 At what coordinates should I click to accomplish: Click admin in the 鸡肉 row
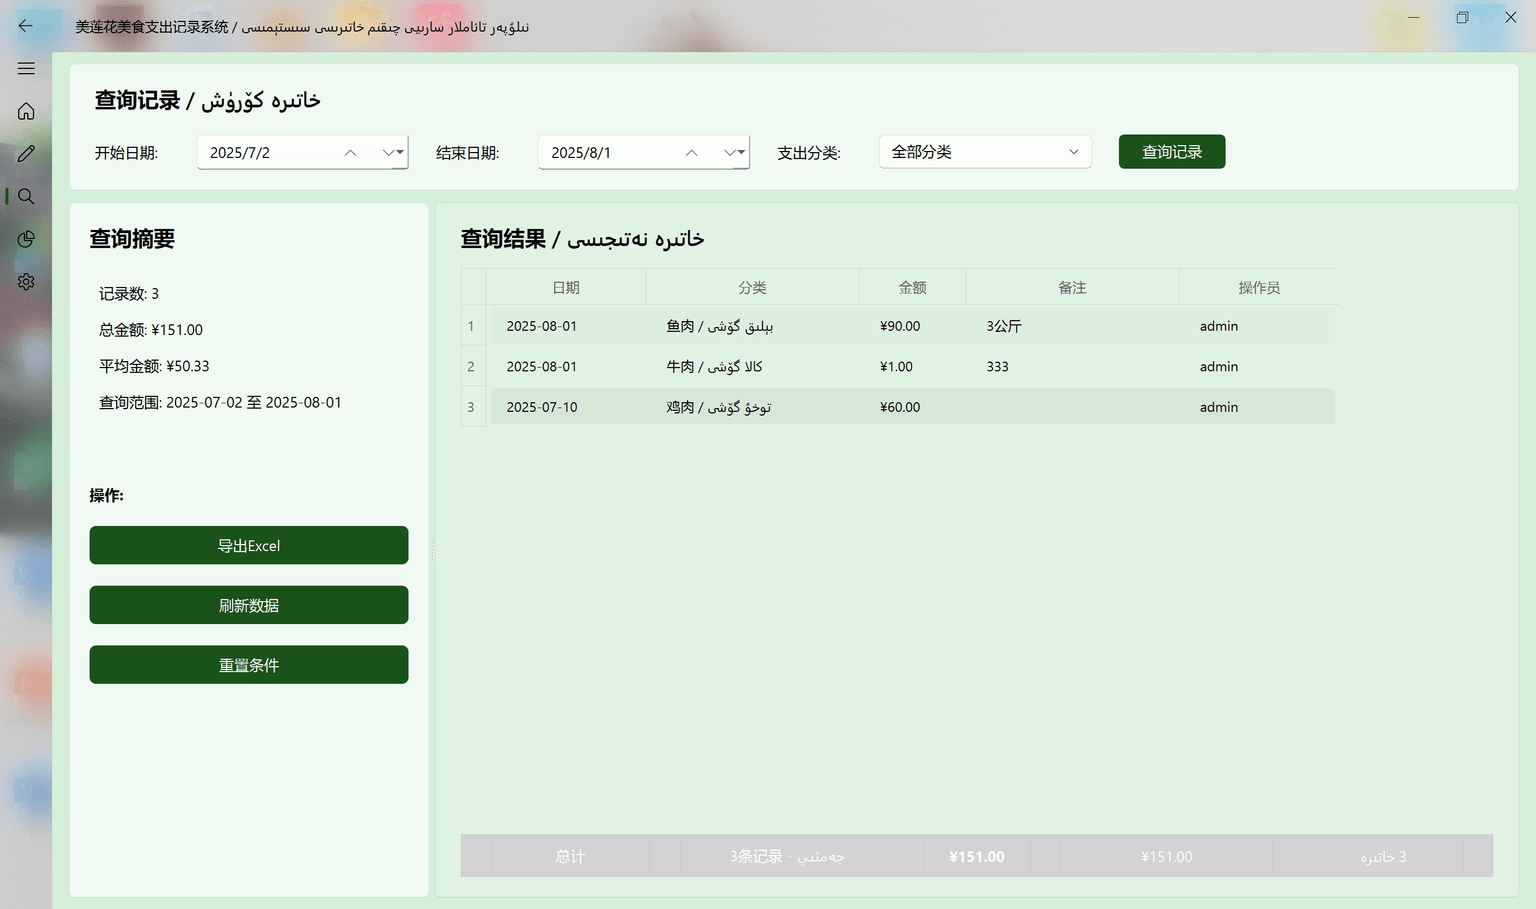[1219, 407]
